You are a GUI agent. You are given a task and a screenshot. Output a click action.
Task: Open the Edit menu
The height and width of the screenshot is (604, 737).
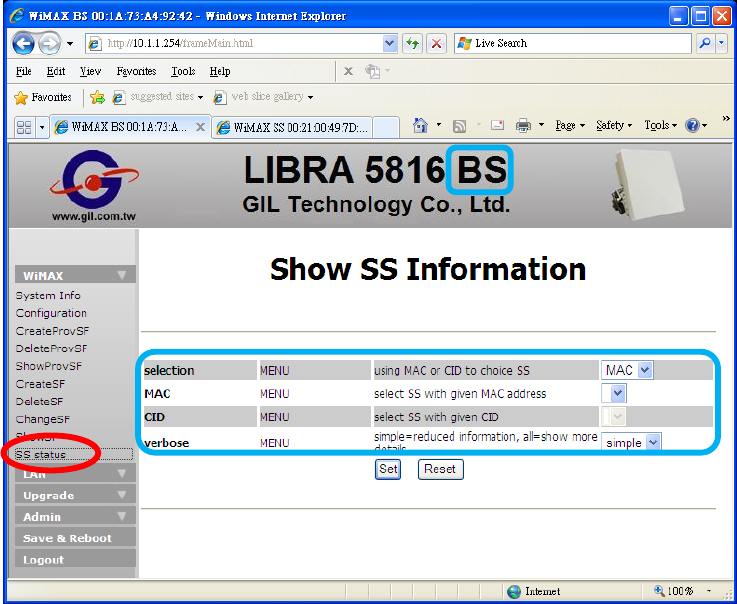(x=56, y=71)
